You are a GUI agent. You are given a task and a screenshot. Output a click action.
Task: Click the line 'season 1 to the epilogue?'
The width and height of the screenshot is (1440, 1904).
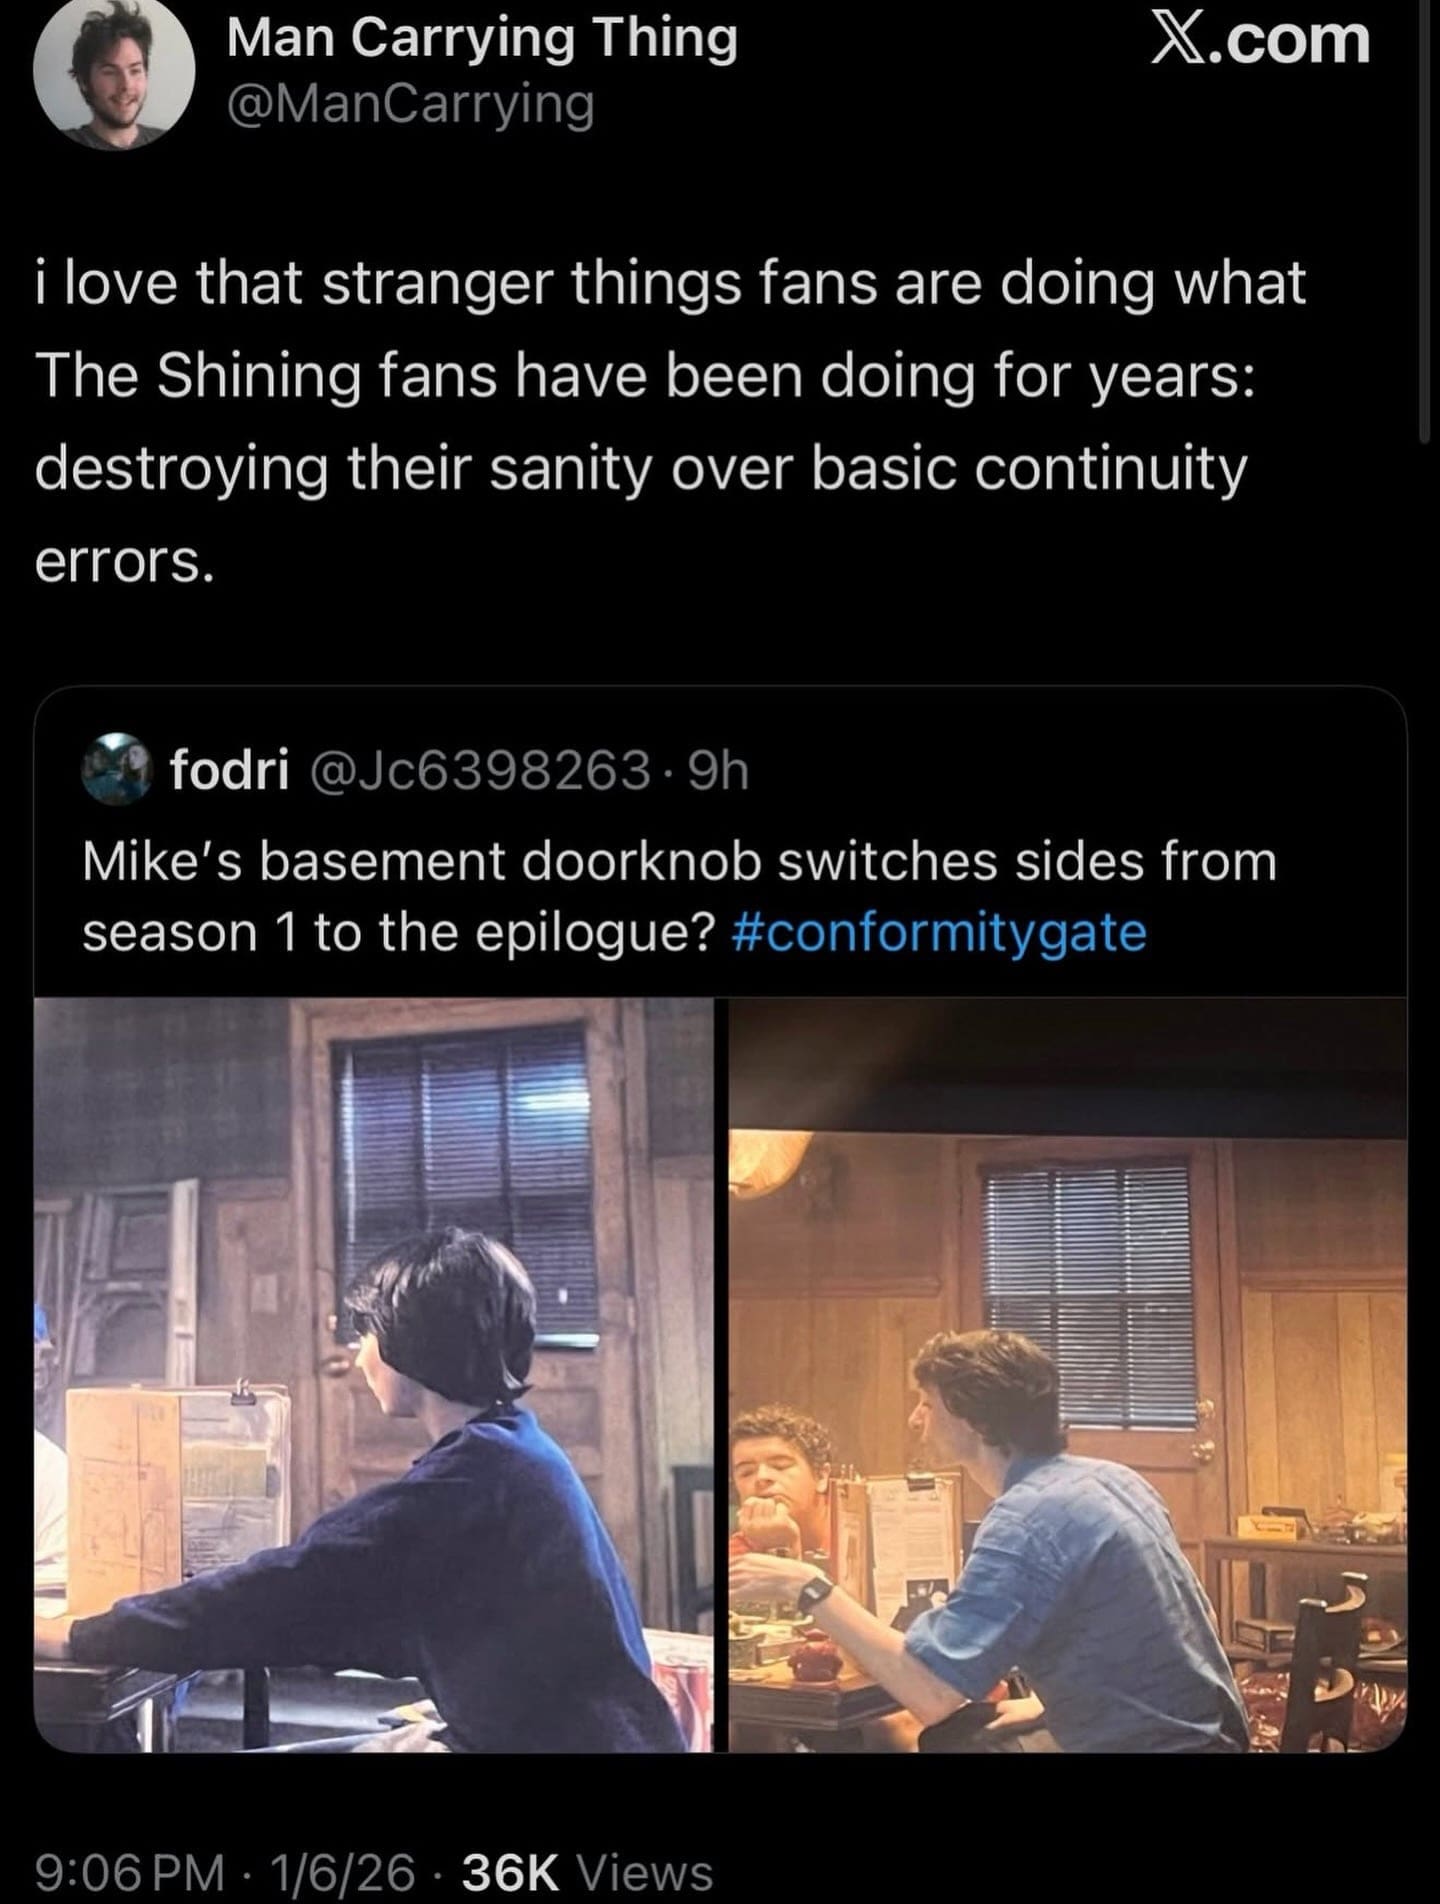click(x=398, y=932)
